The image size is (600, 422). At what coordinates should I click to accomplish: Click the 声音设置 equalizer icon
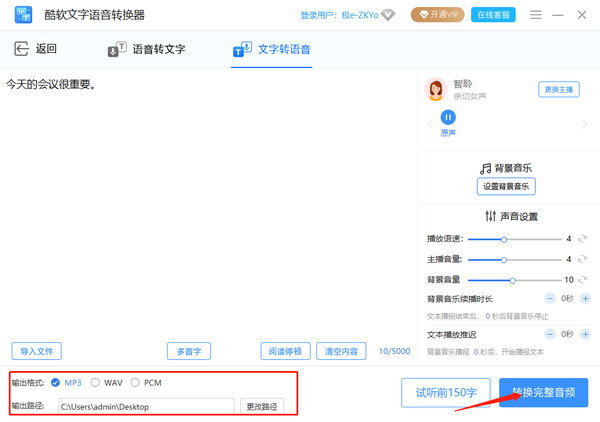tap(491, 216)
